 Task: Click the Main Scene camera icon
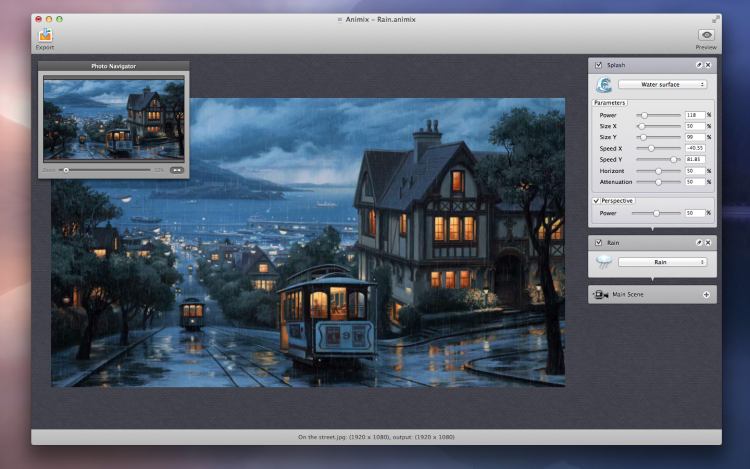600,294
